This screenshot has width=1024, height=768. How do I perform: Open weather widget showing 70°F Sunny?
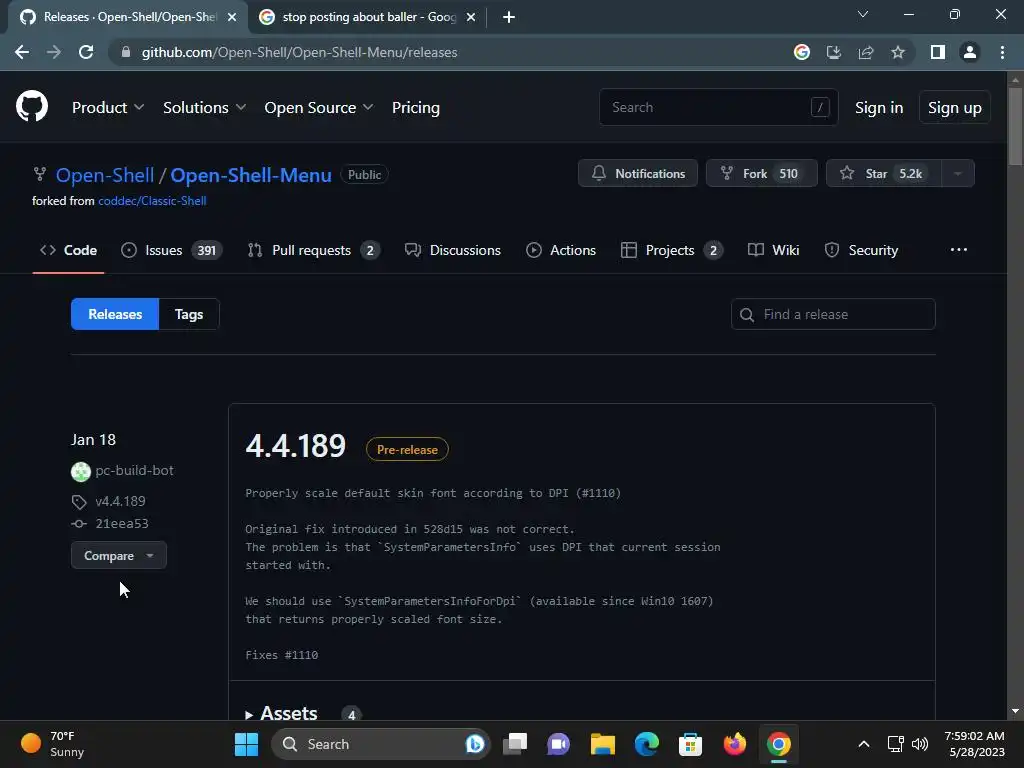52,744
